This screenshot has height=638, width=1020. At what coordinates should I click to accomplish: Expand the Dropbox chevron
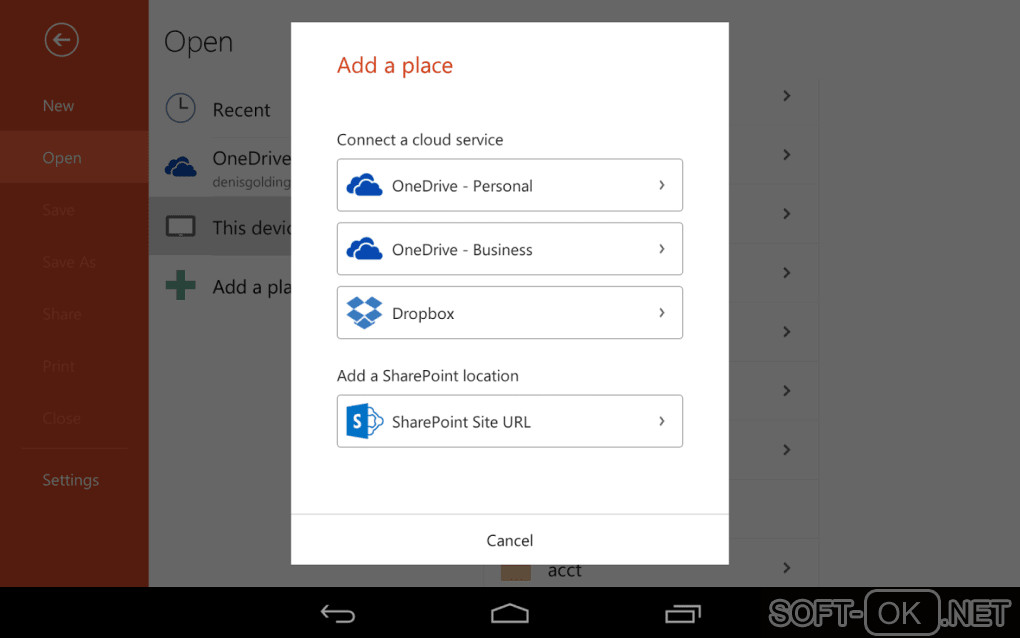[662, 313]
